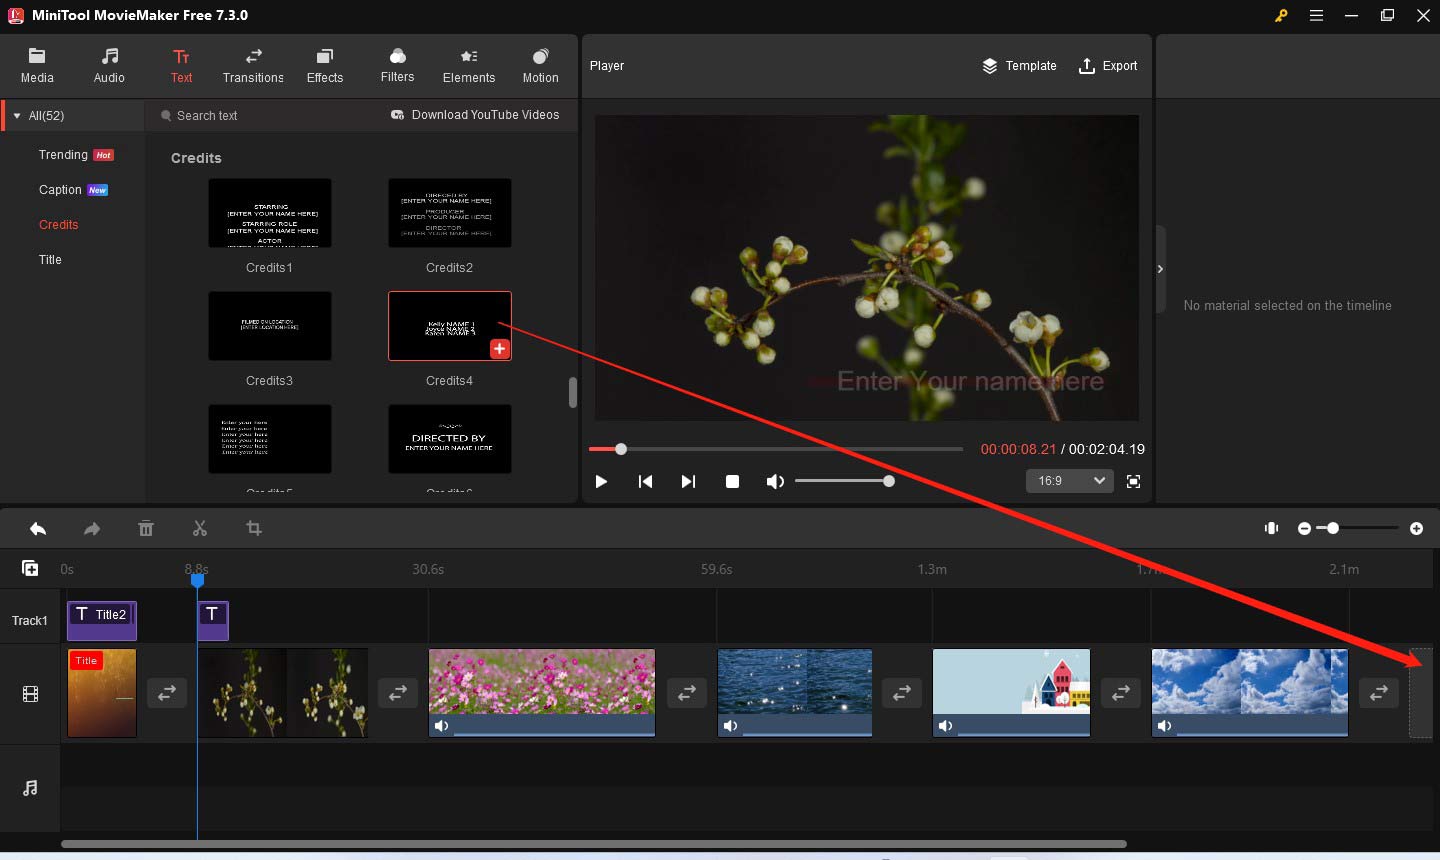Select the Title video clip
Image resolution: width=1440 pixels, height=860 pixels.
coord(102,693)
